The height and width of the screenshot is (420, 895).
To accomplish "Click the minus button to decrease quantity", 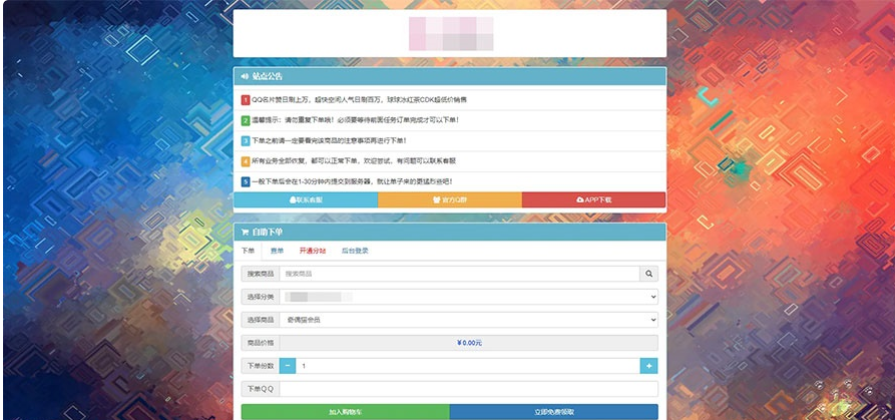I will tap(288, 366).
